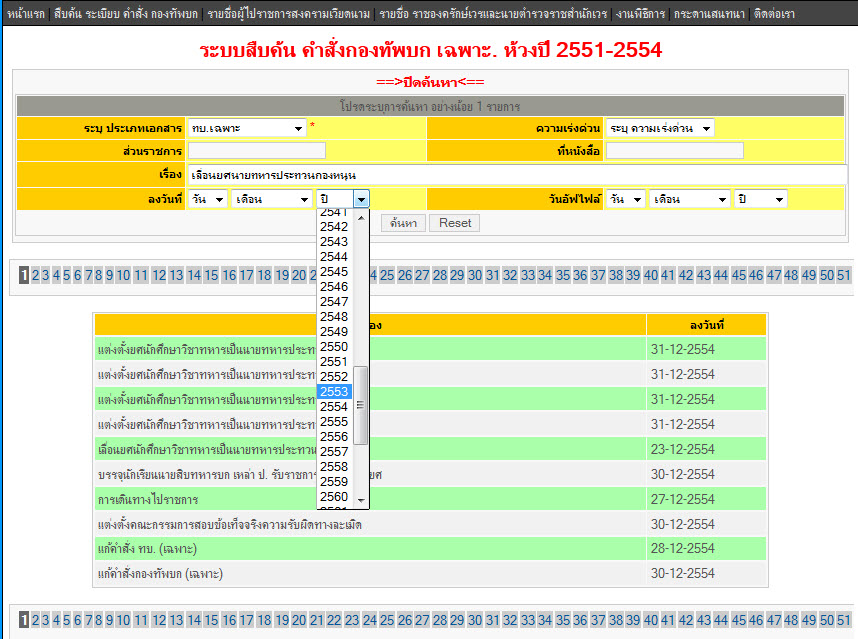Click the year list scrollbar thumb
Screen dimensions: 858x639
361,405
